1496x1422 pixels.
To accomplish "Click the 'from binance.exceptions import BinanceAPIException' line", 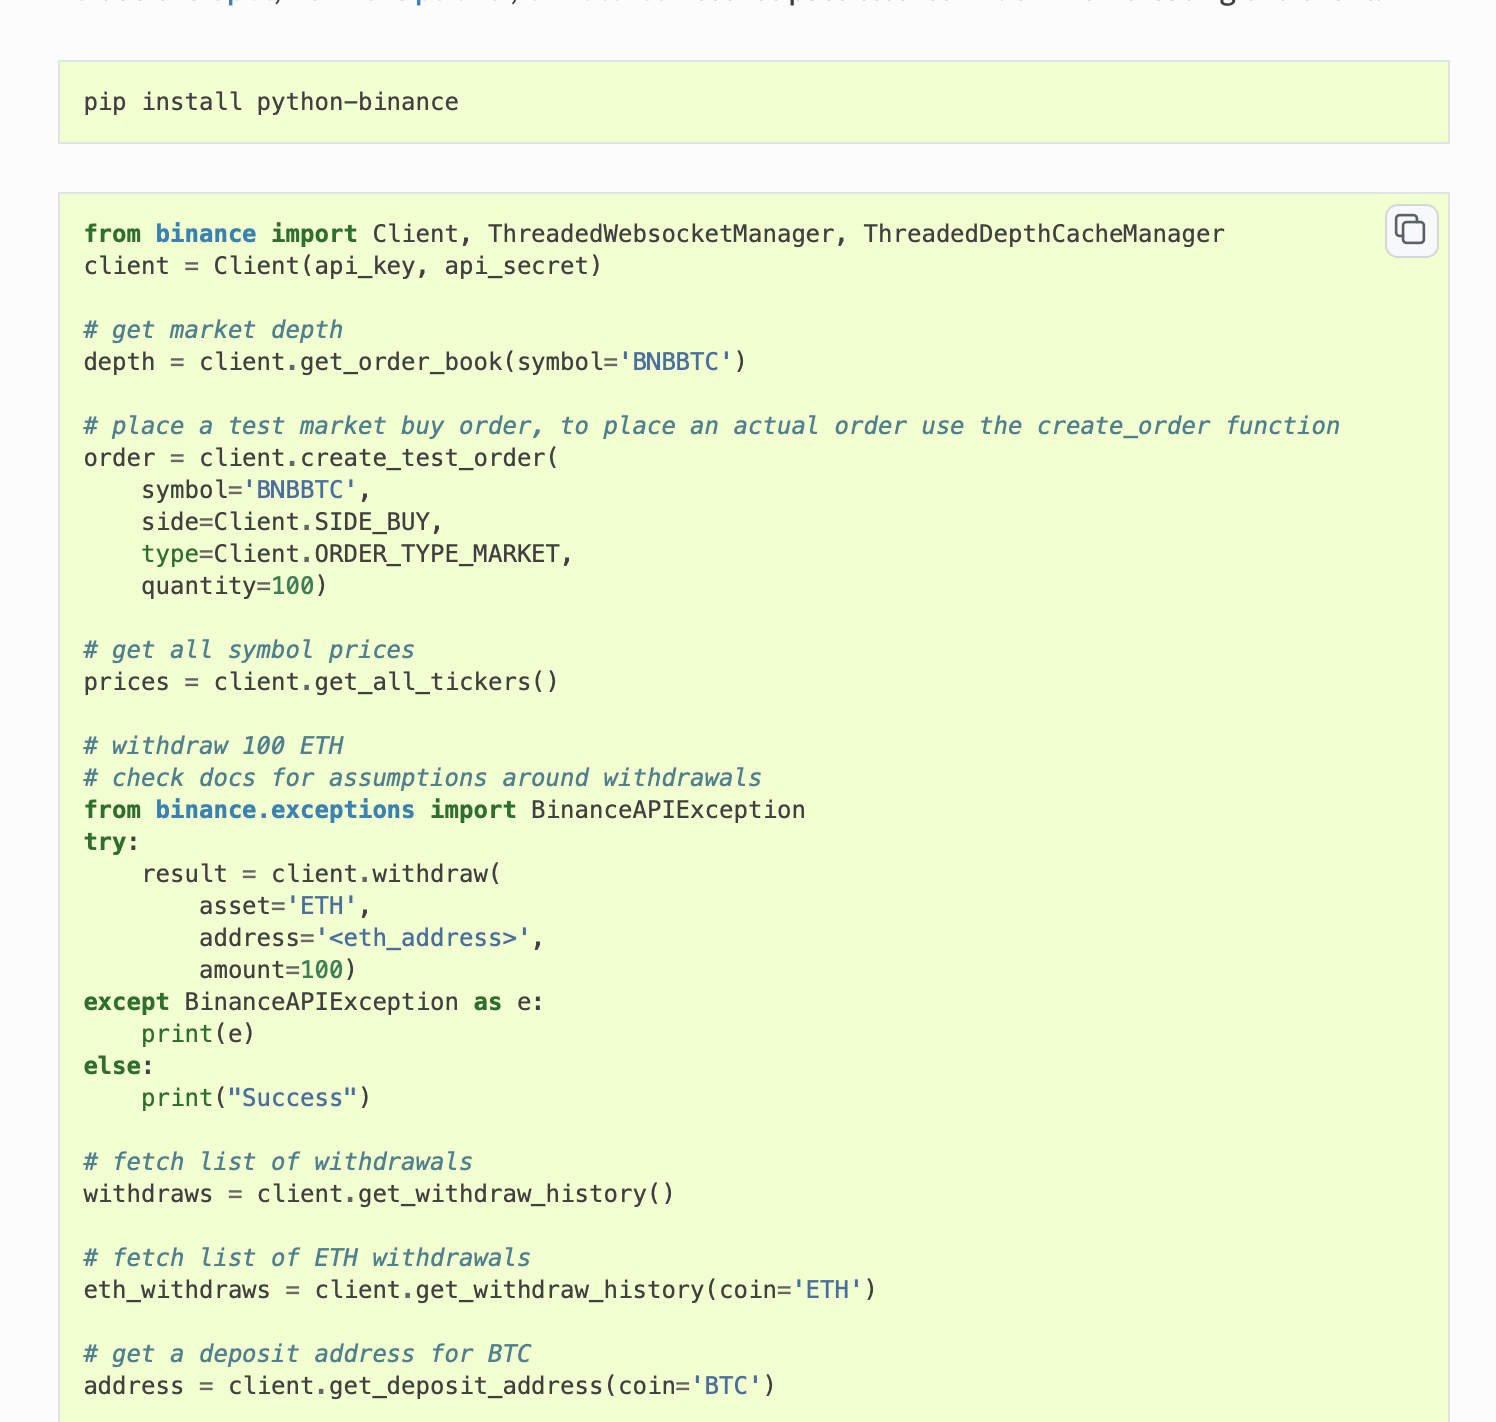I will (444, 810).
